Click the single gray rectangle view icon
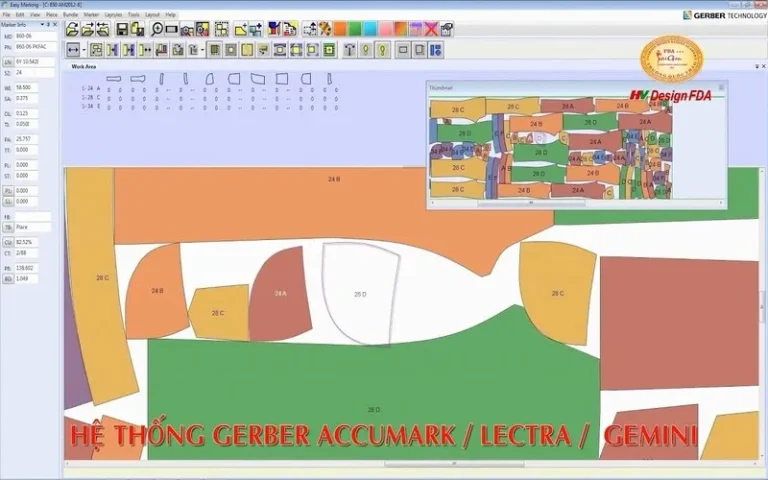Image resolution: width=768 pixels, height=480 pixels. [x=403, y=50]
